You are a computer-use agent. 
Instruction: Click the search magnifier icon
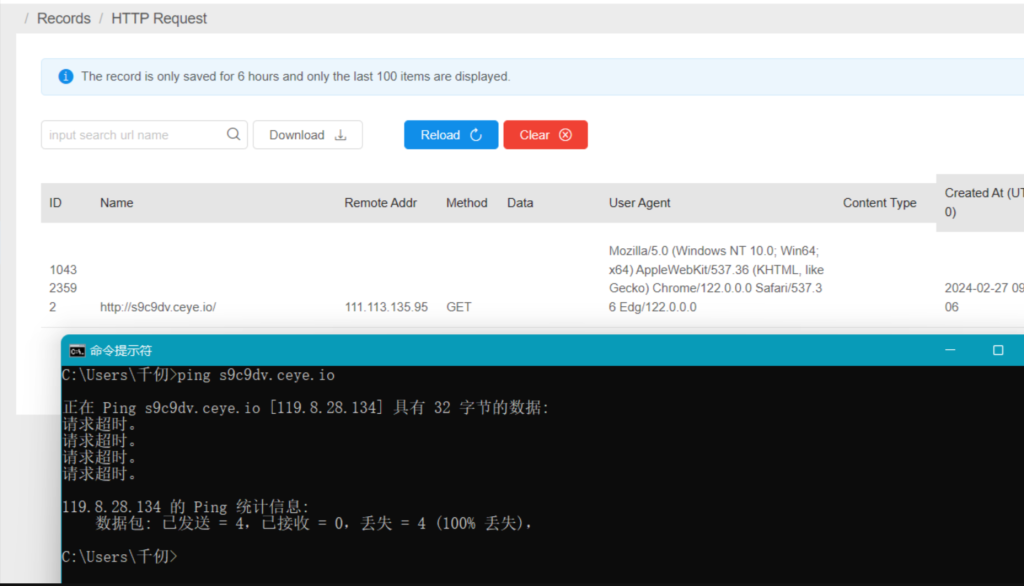pyautogui.click(x=233, y=135)
